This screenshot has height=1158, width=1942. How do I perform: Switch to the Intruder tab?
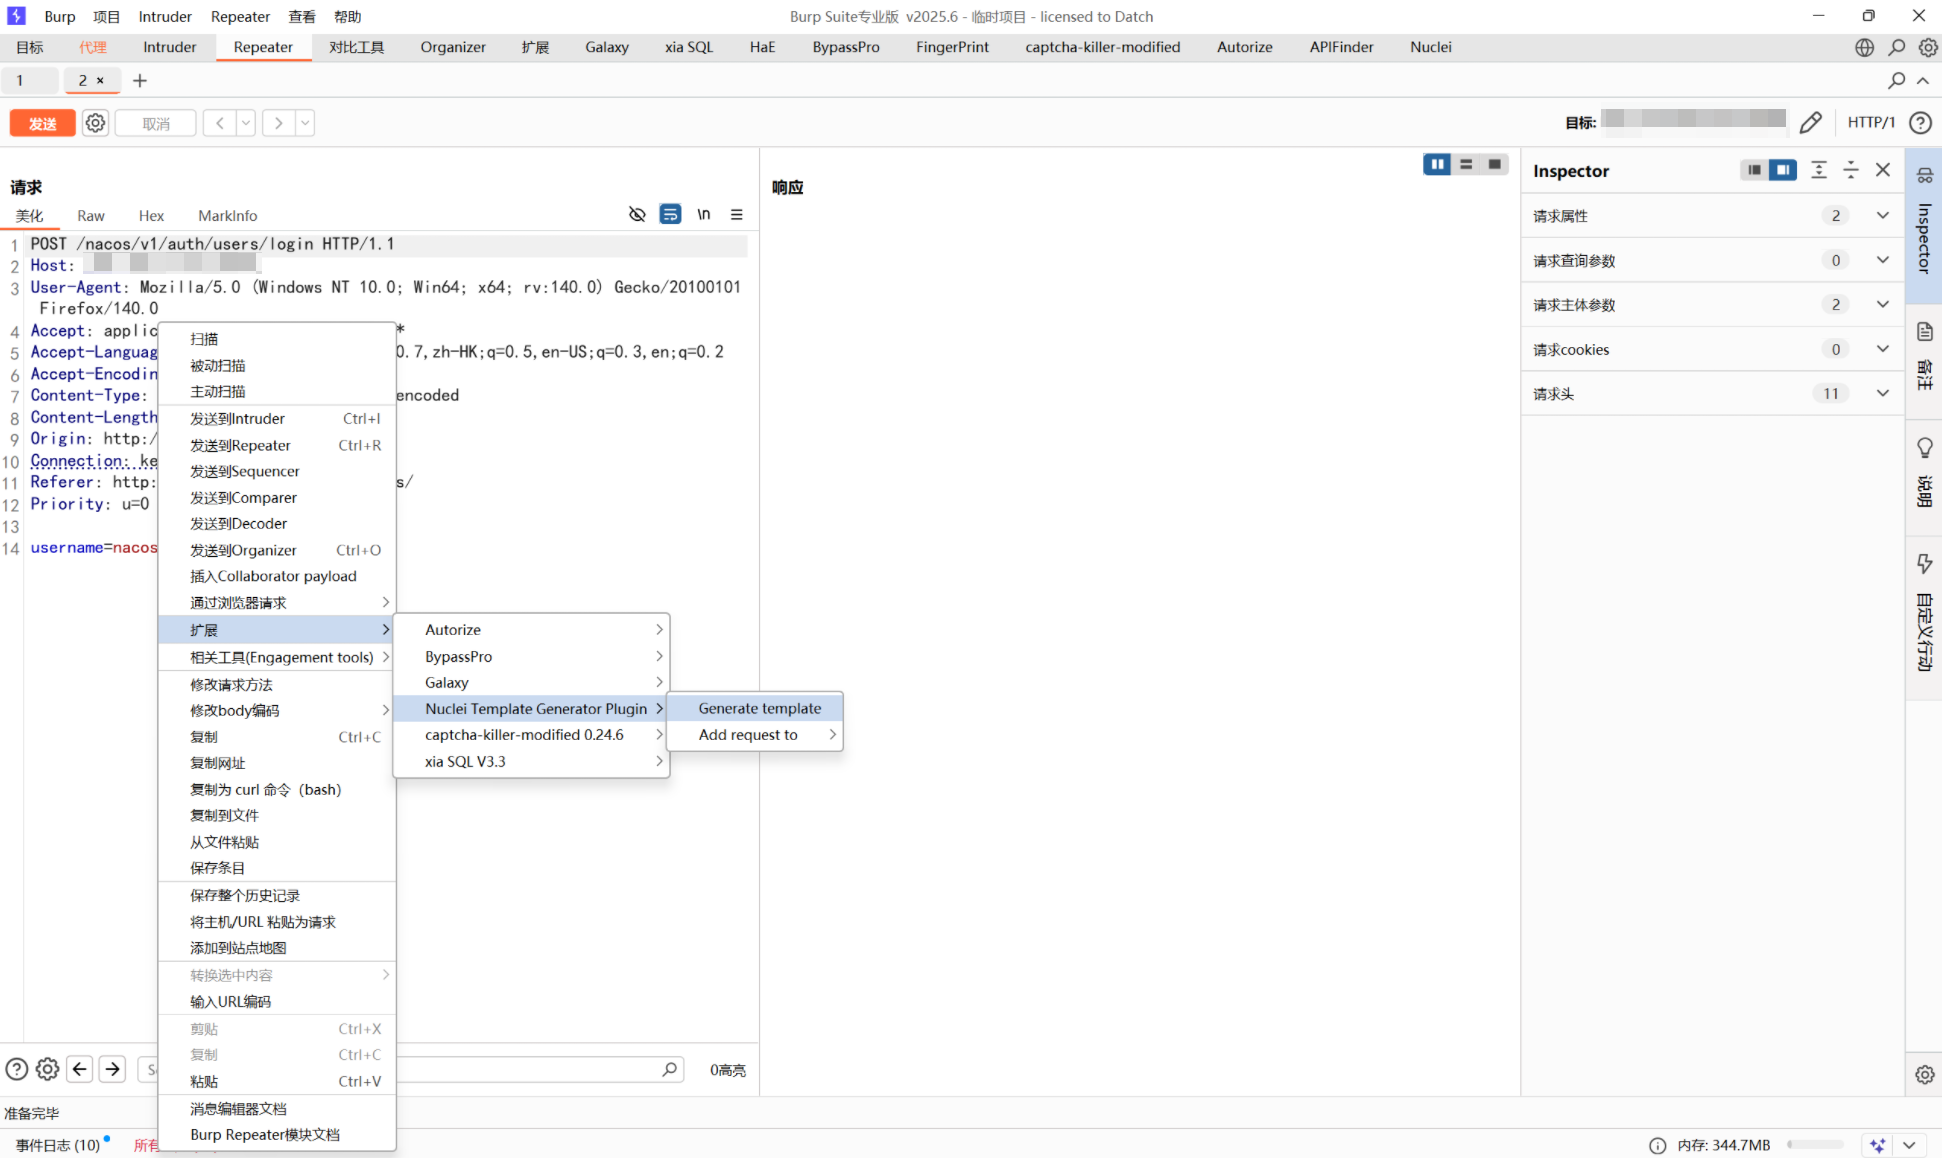point(169,47)
